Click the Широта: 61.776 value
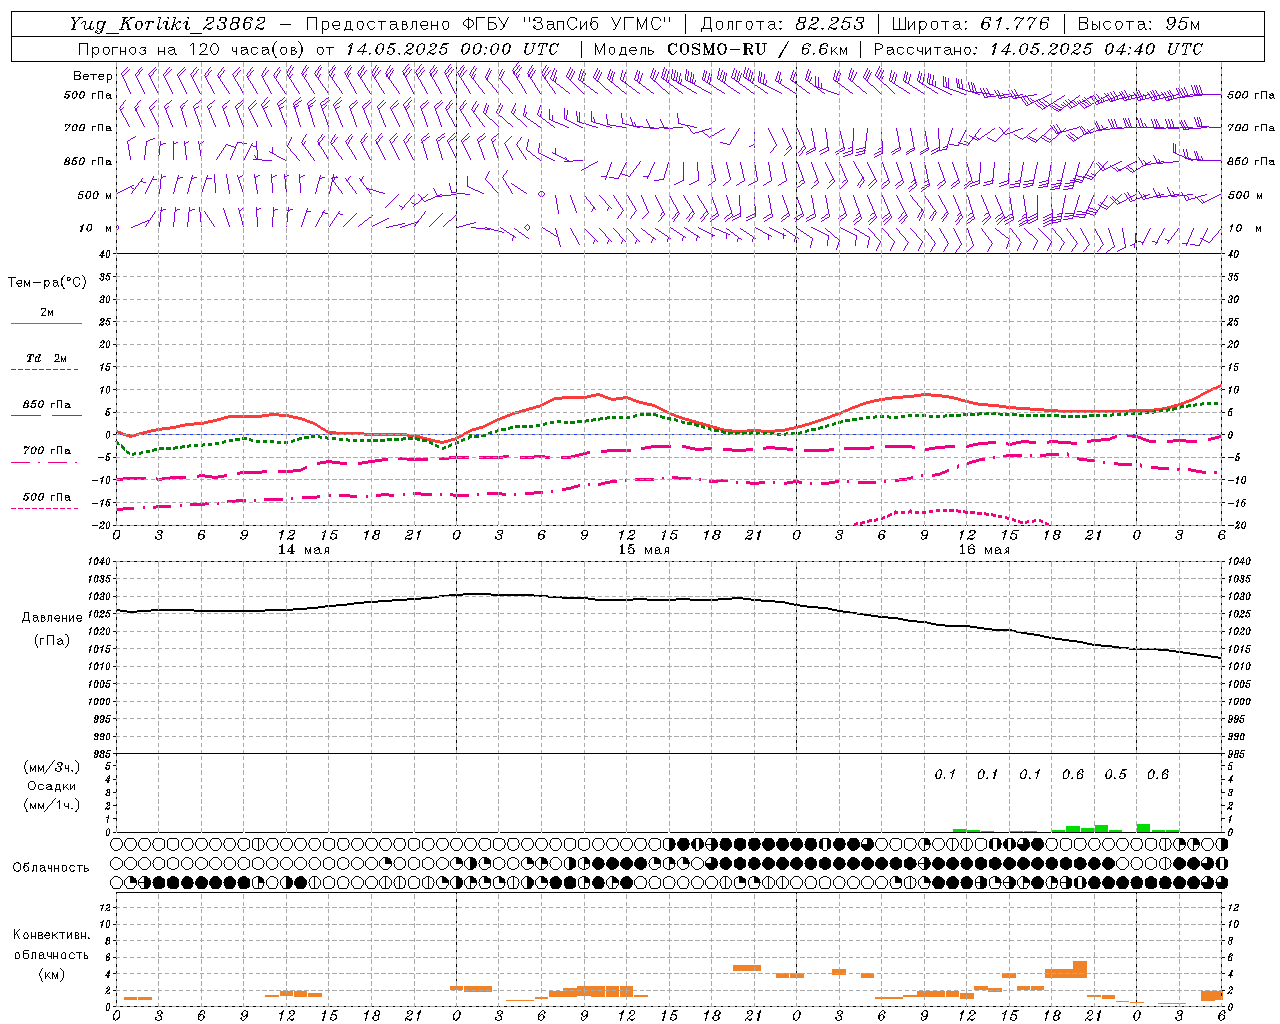The width and height of the screenshot is (1280, 1024). coord(970,24)
